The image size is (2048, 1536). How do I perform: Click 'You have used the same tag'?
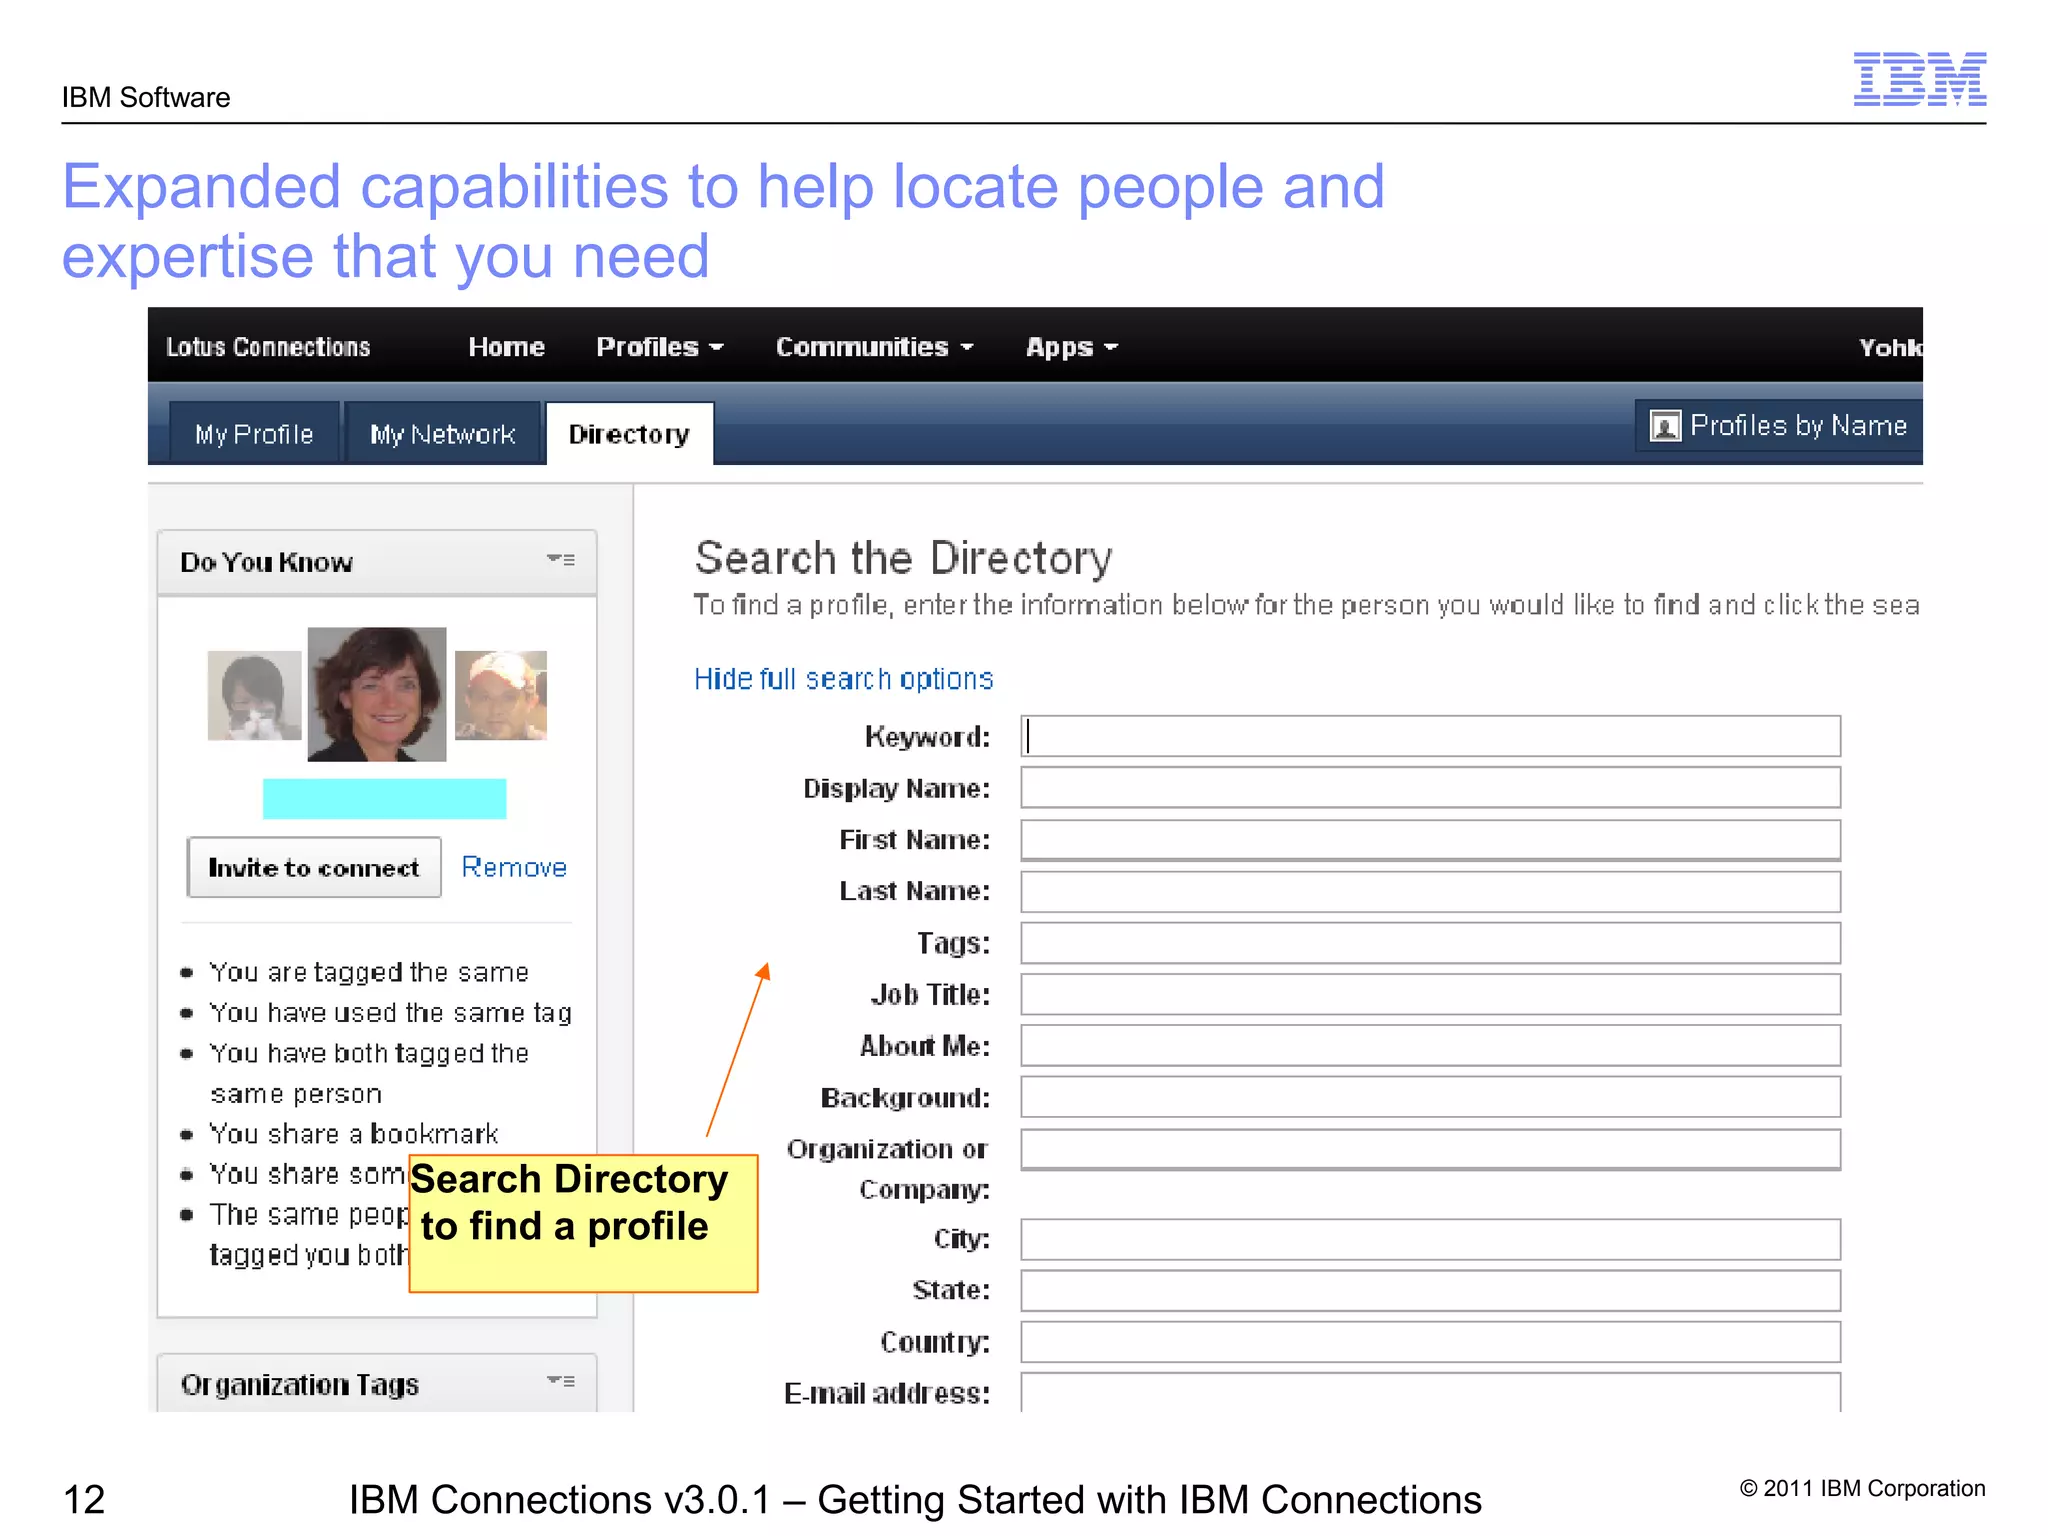(391, 1013)
